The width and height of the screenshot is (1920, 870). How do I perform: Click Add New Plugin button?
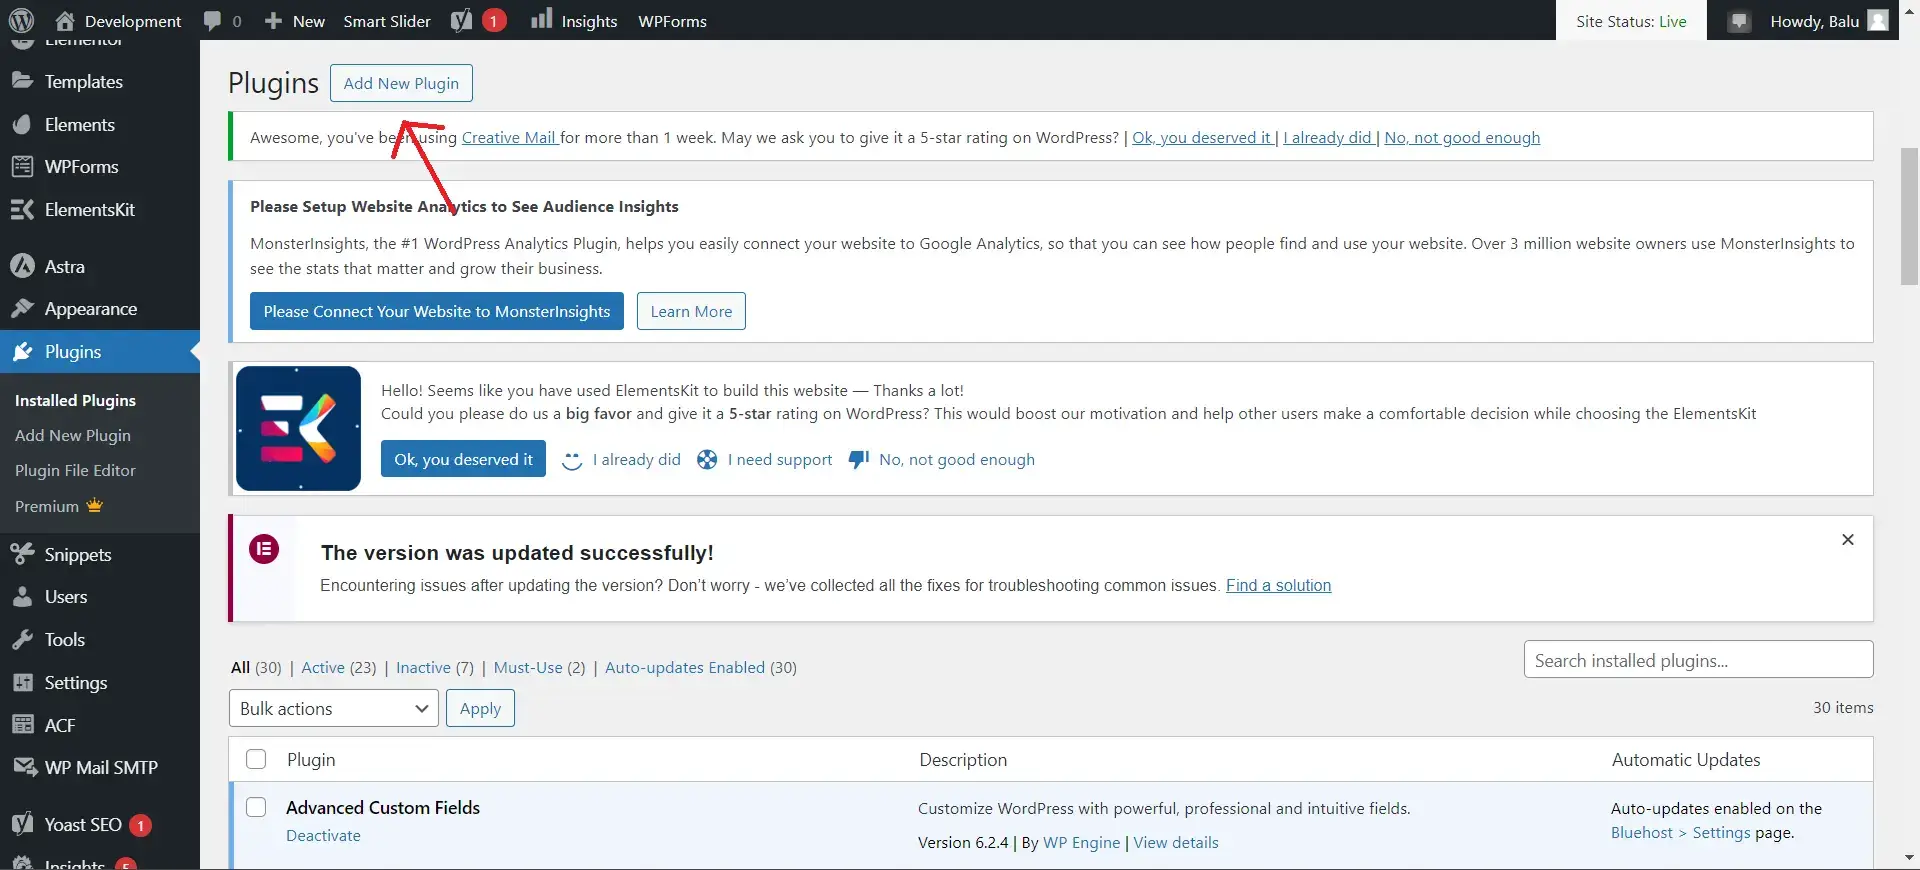coord(401,83)
